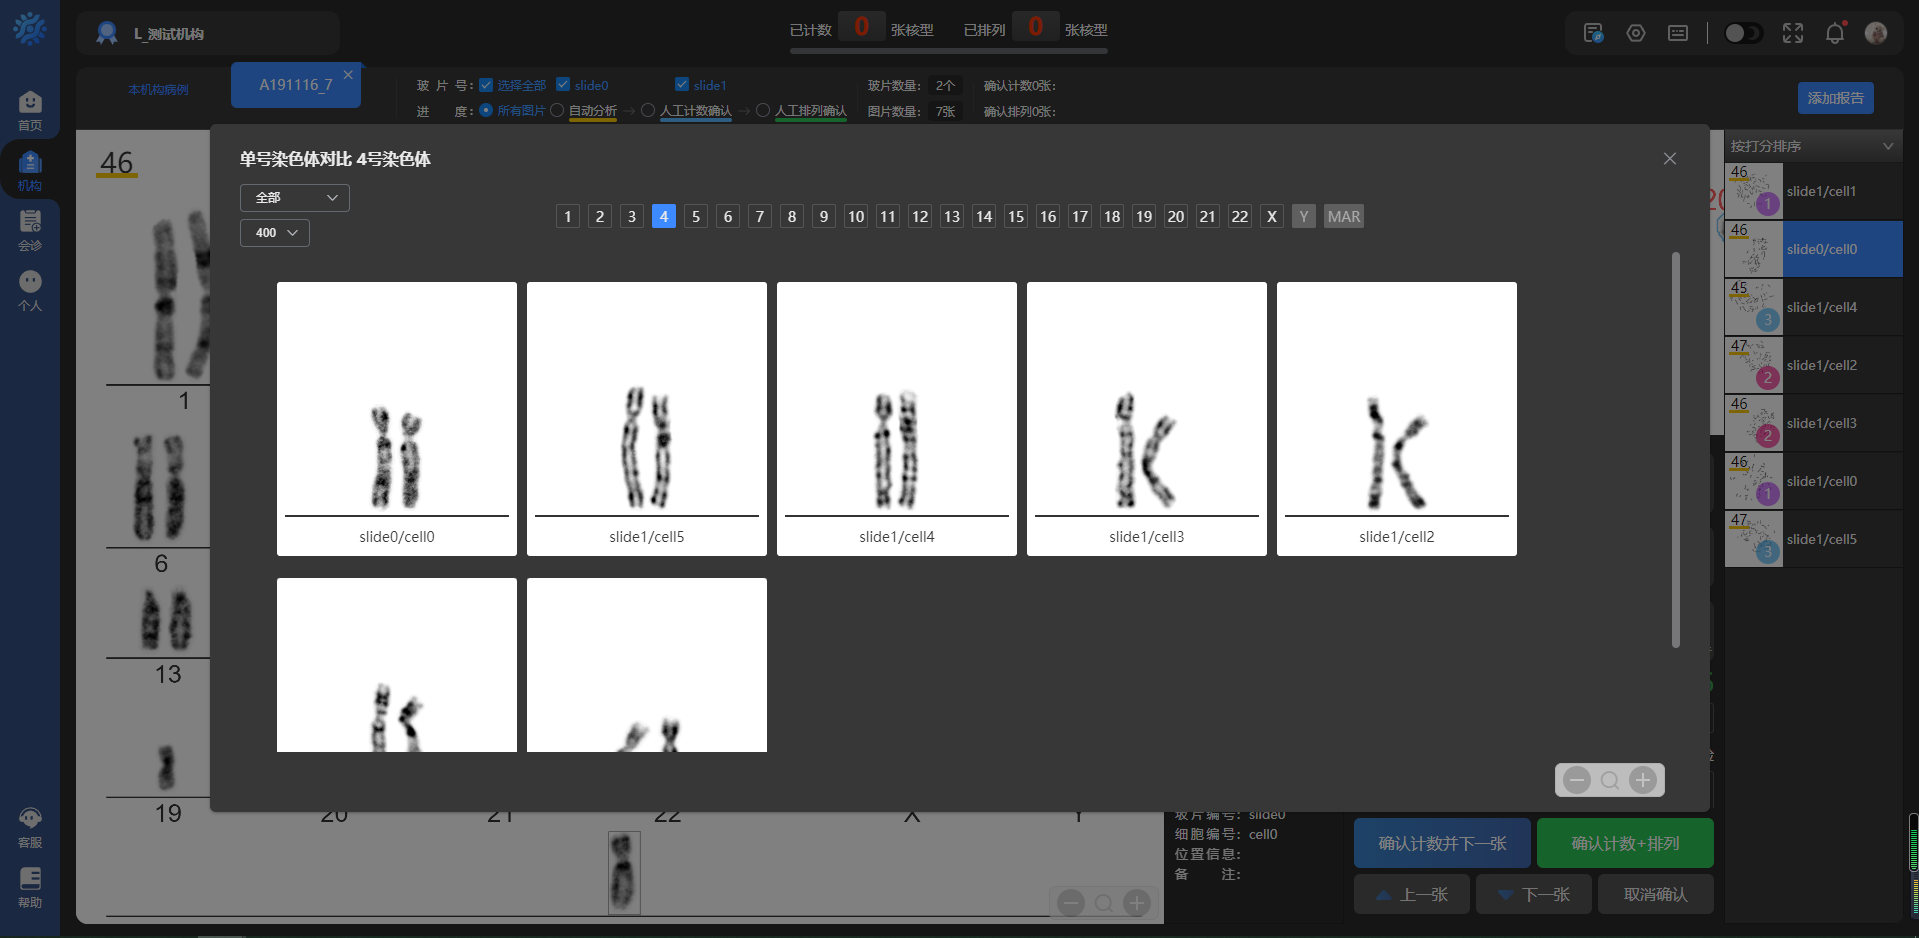The image size is (1919, 938).
Task: Open the notification bell
Action: tap(1834, 33)
